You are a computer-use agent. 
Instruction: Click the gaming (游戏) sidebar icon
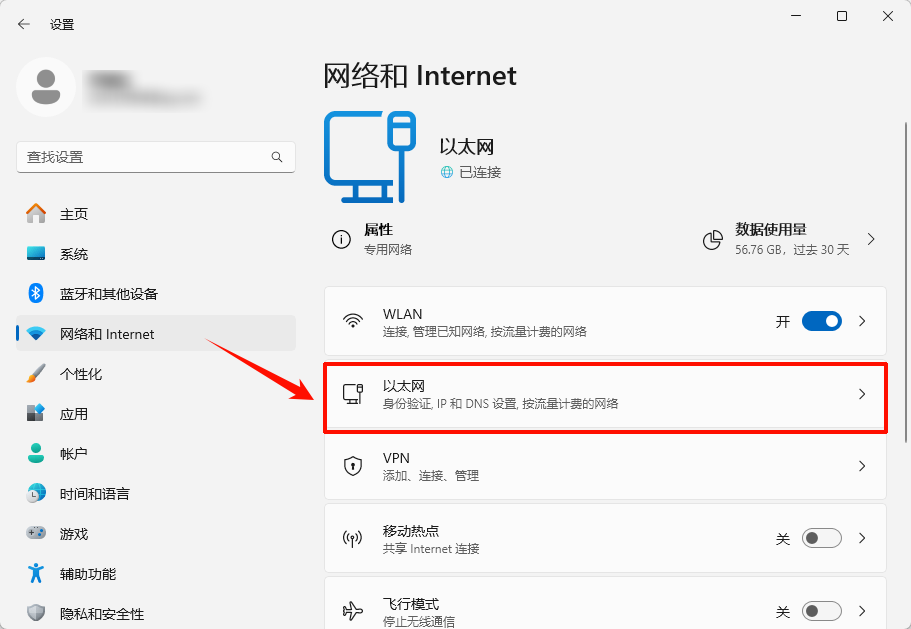[x=37, y=533]
